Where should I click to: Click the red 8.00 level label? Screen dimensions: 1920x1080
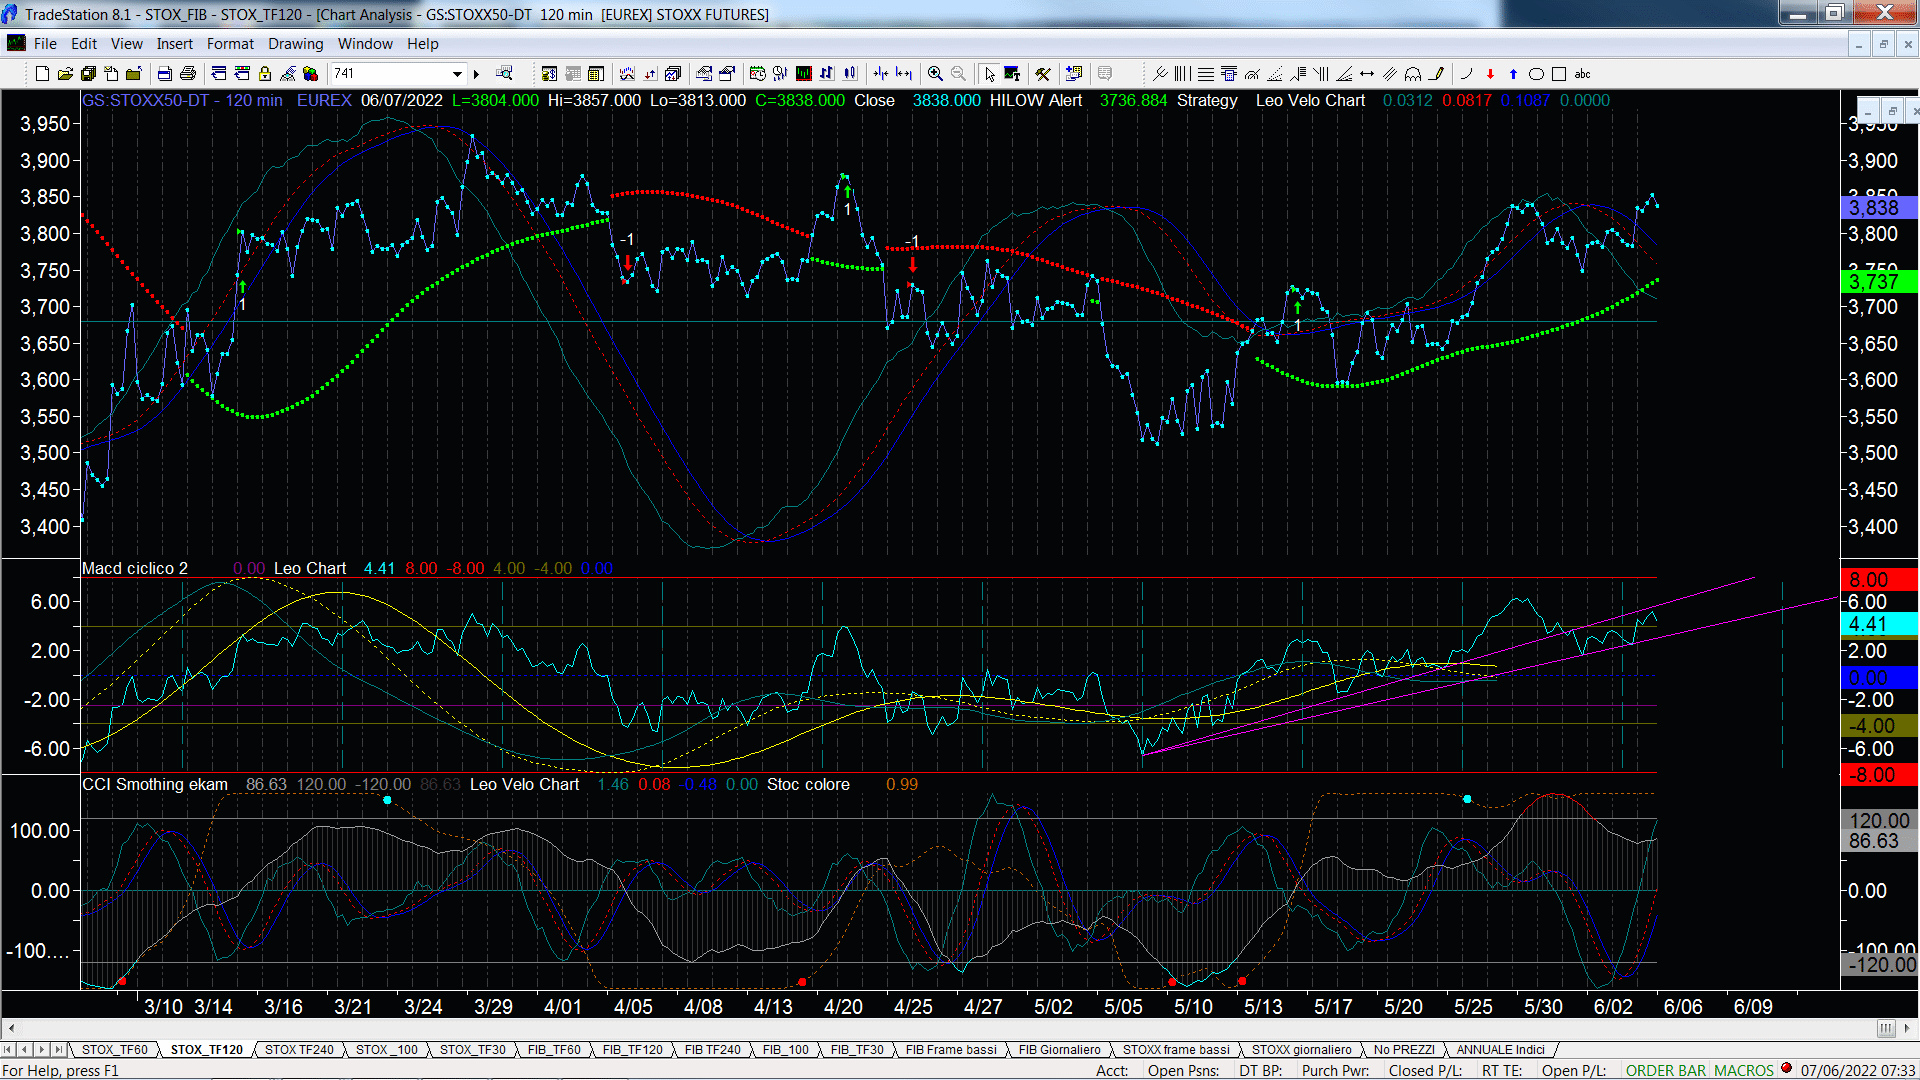(x=1878, y=580)
